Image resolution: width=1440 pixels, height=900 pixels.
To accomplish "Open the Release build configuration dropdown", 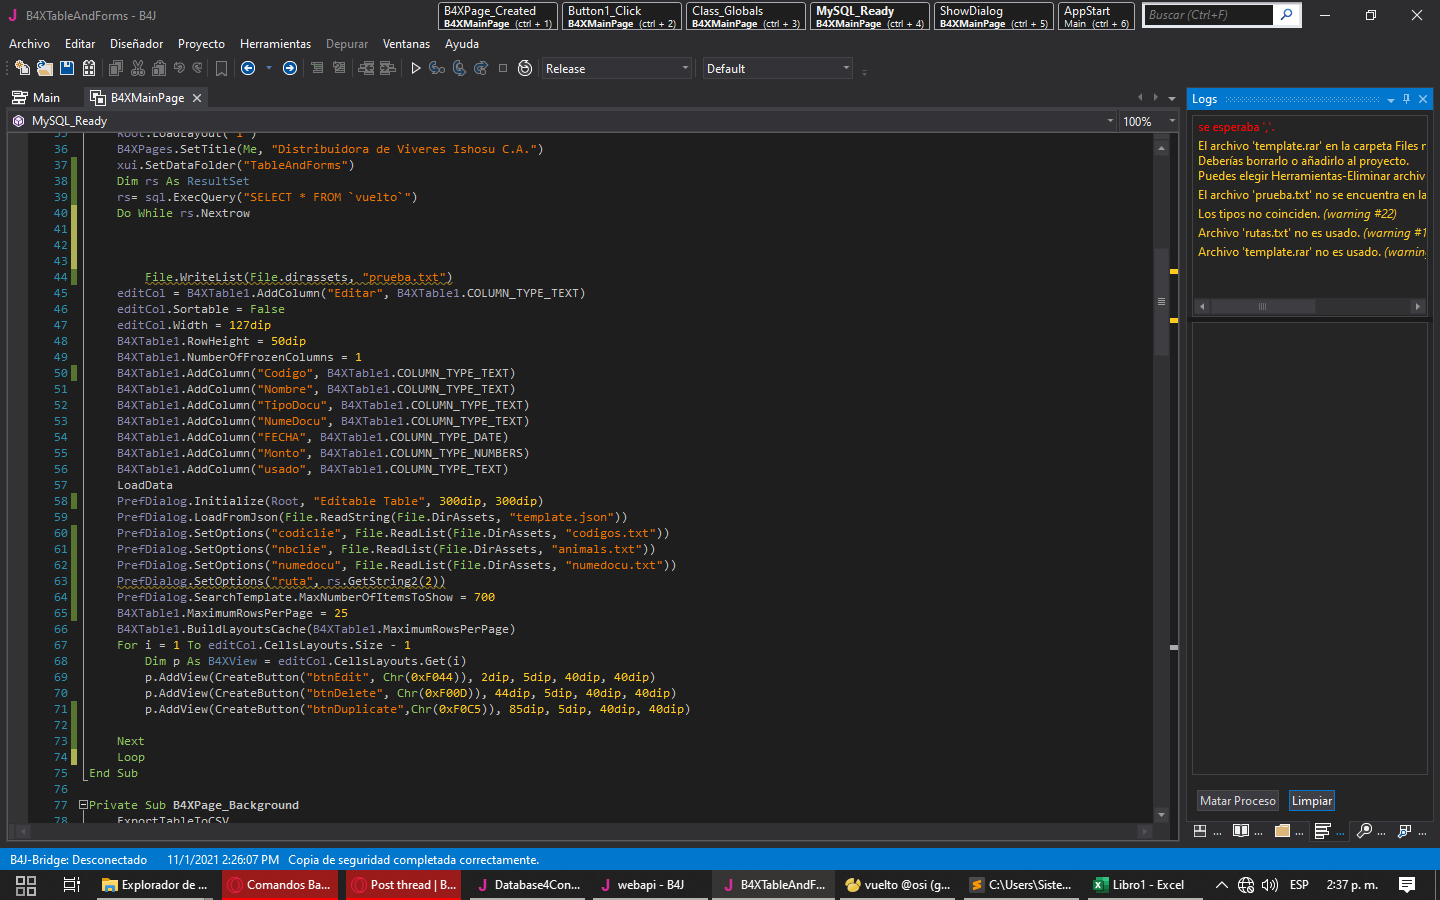I will point(616,69).
